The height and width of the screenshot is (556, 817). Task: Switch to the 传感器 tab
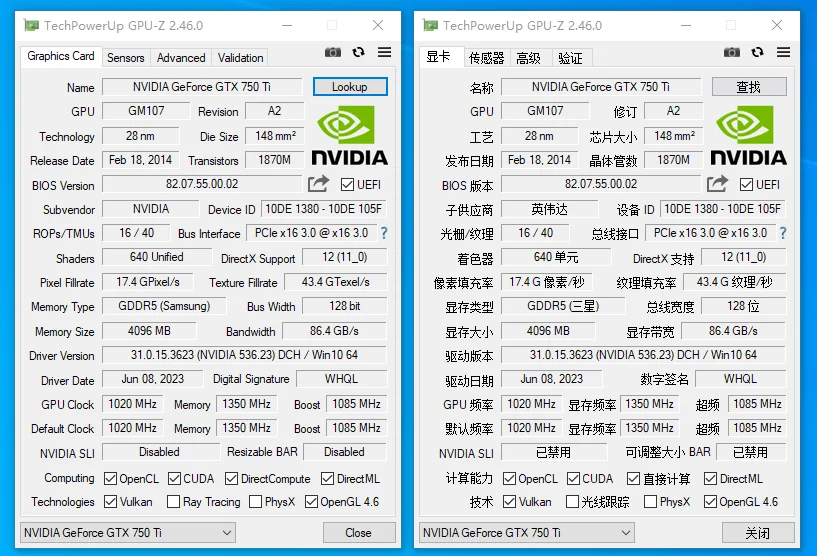(x=487, y=58)
